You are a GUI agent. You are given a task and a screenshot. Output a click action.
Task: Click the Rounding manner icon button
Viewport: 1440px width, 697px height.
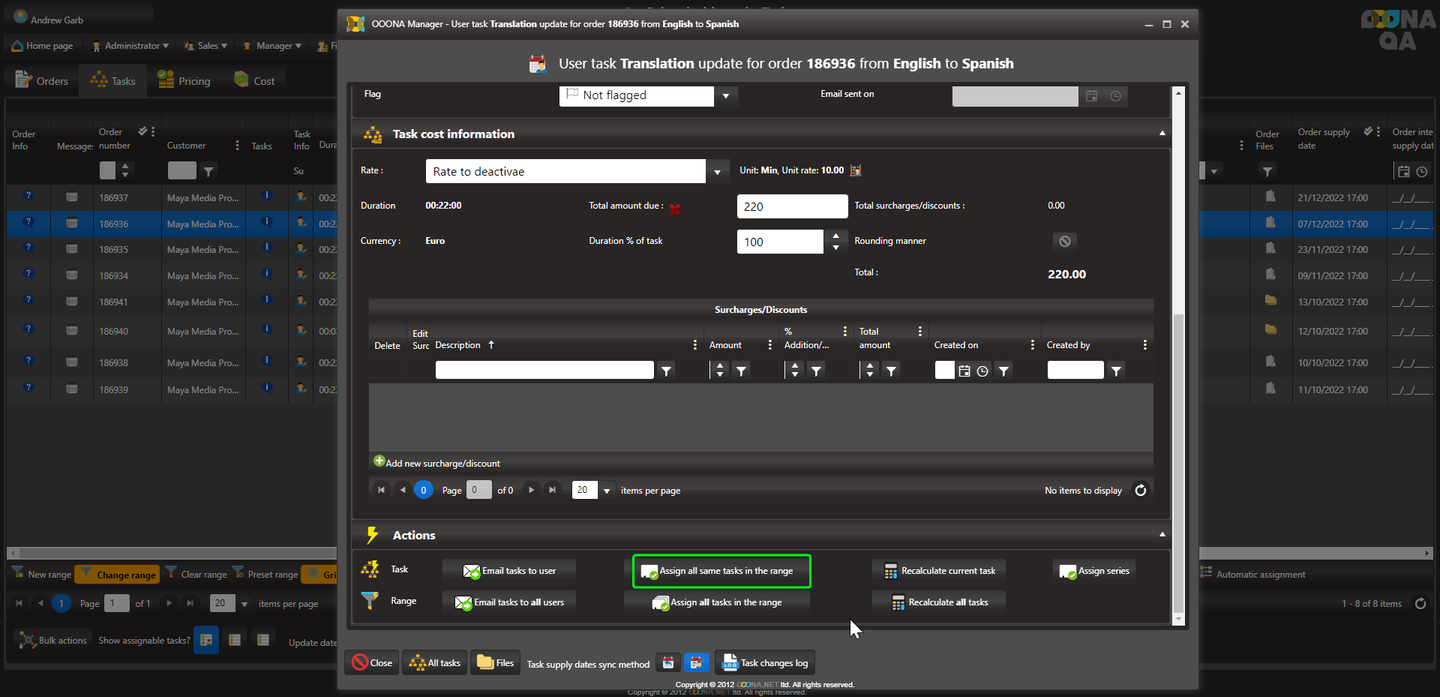pos(1064,241)
